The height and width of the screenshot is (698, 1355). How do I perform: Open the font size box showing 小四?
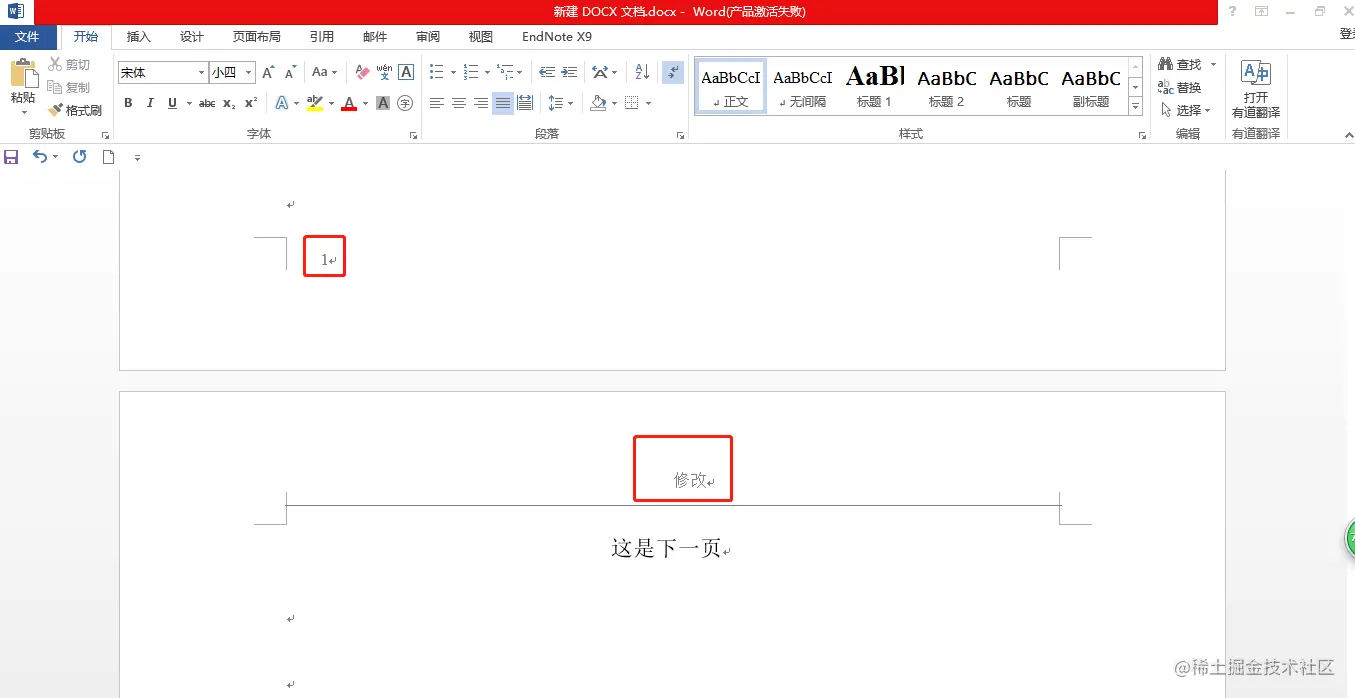(232, 73)
